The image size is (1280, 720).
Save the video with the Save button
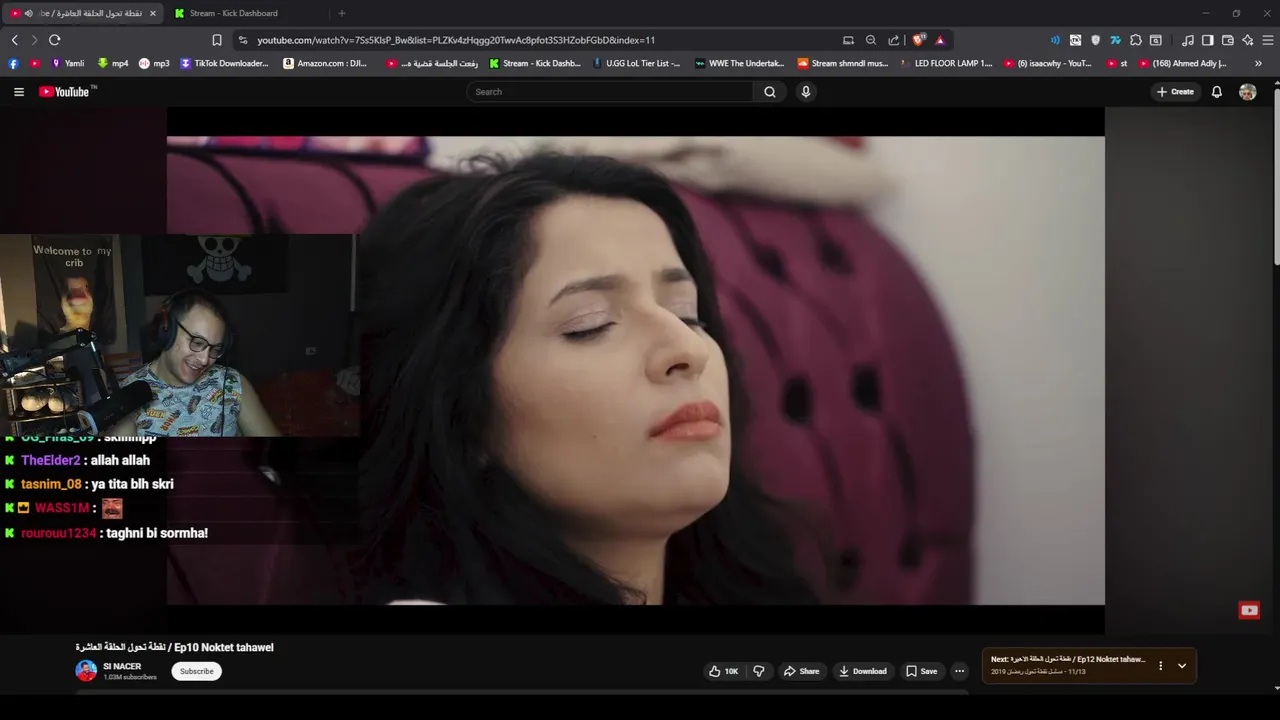pos(921,671)
